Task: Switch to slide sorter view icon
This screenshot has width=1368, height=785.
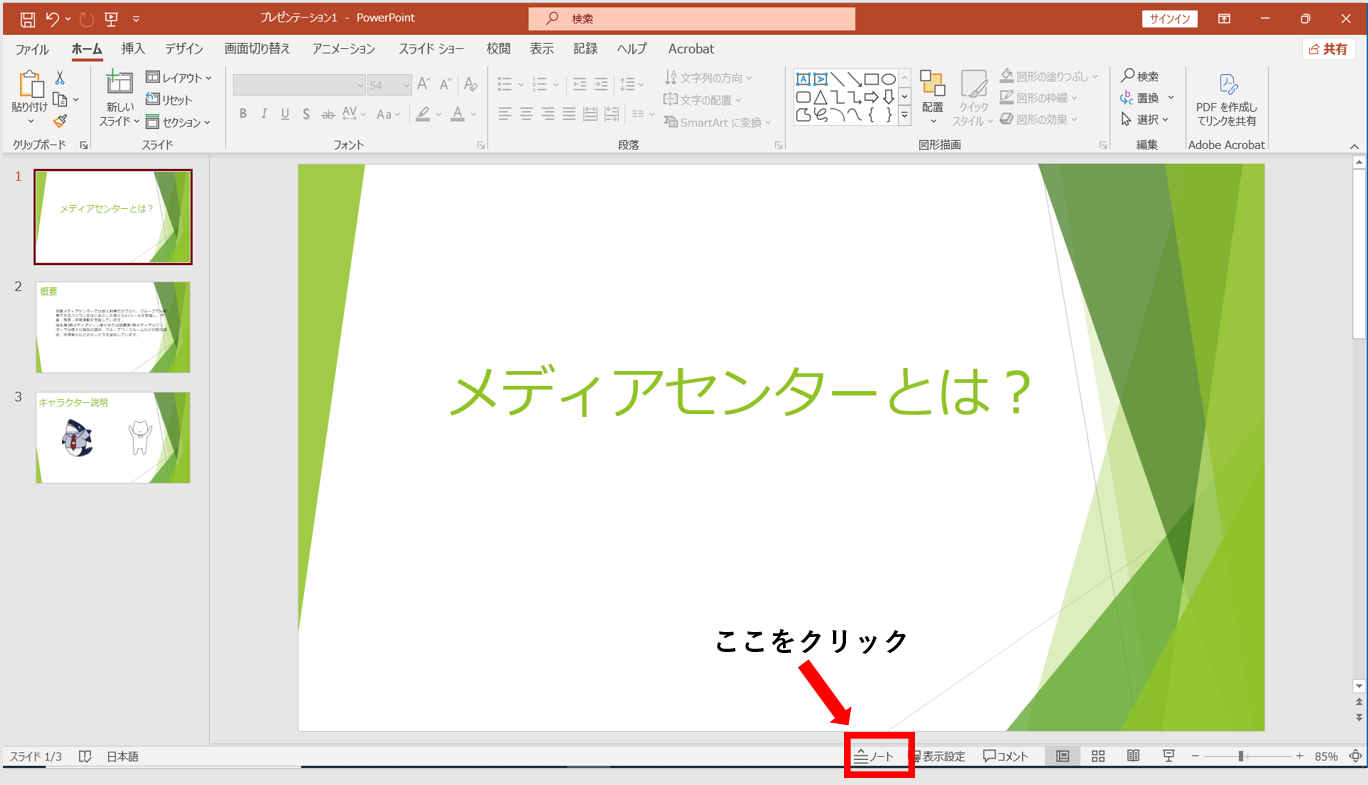Action: tap(1098, 757)
